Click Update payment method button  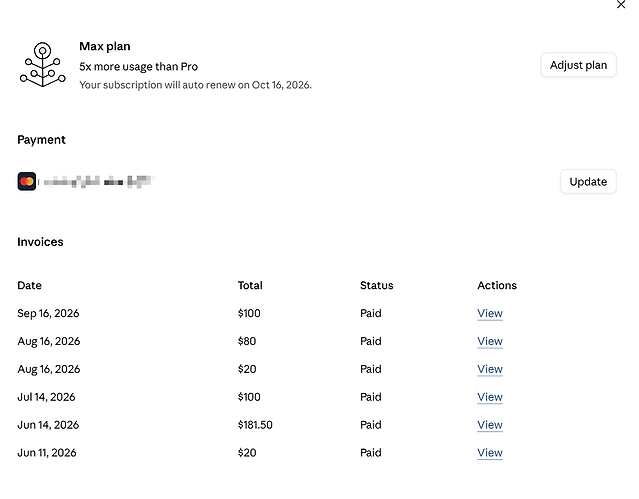click(x=588, y=181)
